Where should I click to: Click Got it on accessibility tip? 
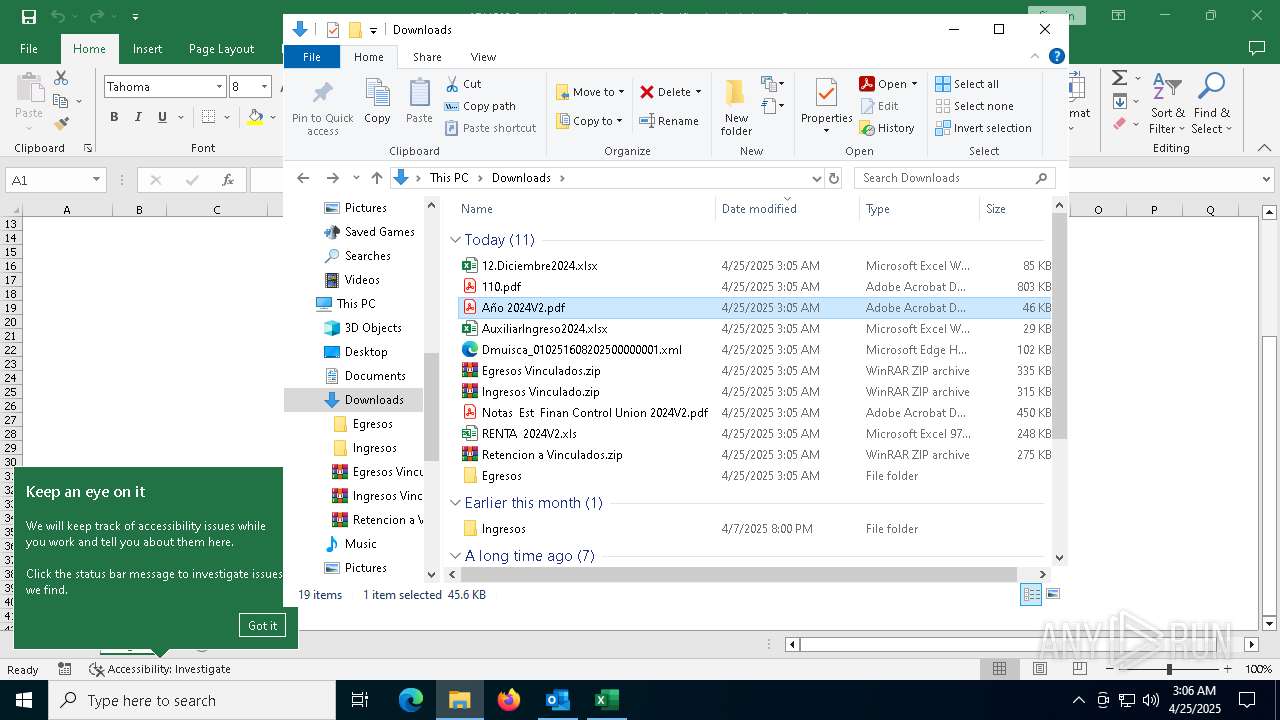[x=263, y=625]
